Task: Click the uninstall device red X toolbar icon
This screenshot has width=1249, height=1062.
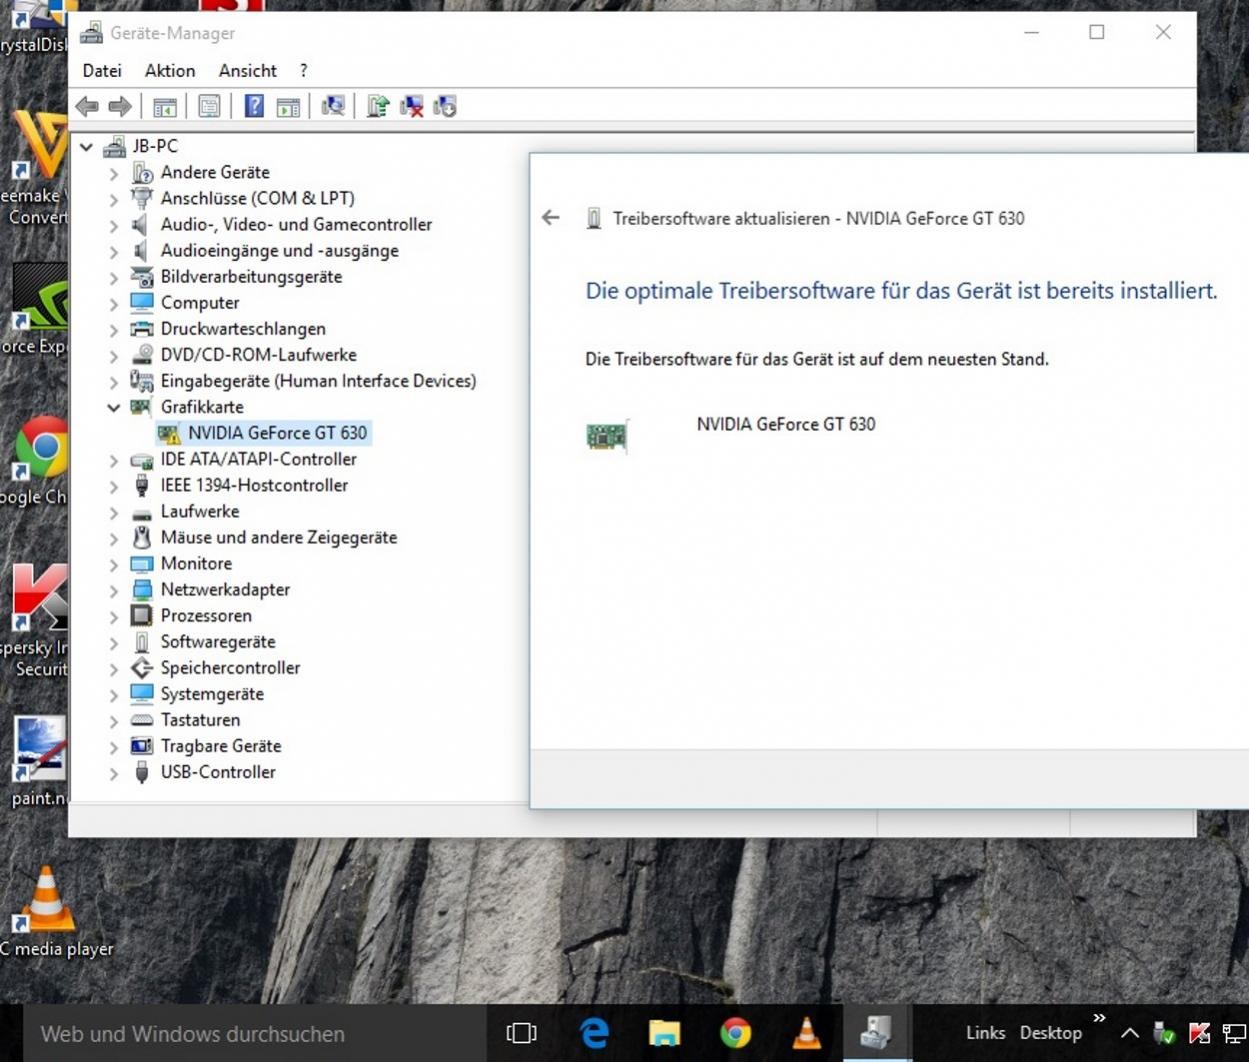Action: (411, 106)
